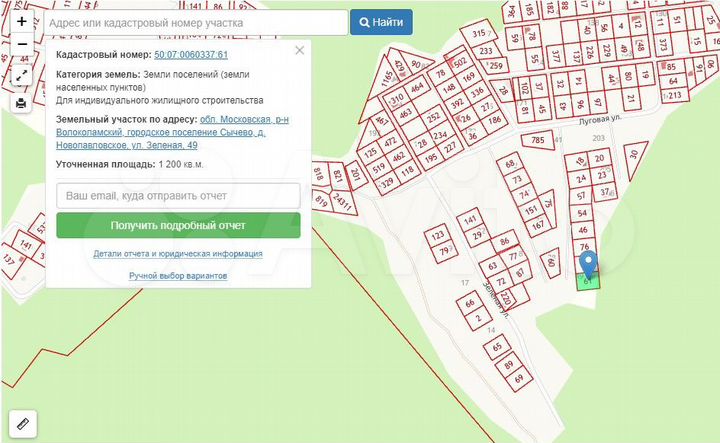Image resolution: width=720 pixels, height=443 pixels.
Task: Open Детали отчета и юридическая информация link
Action: [178, 254]
